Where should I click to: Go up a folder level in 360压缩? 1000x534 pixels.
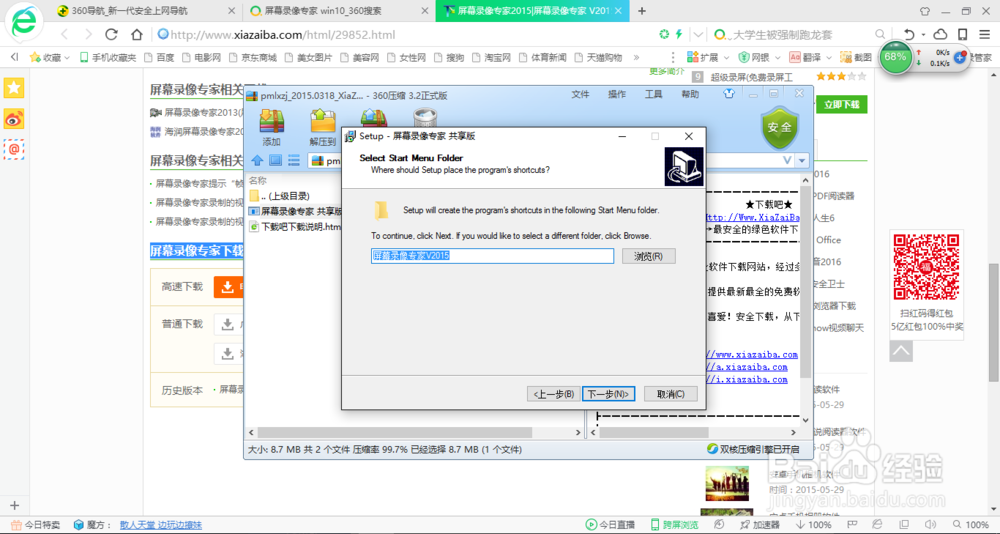(x=257, y=160)
